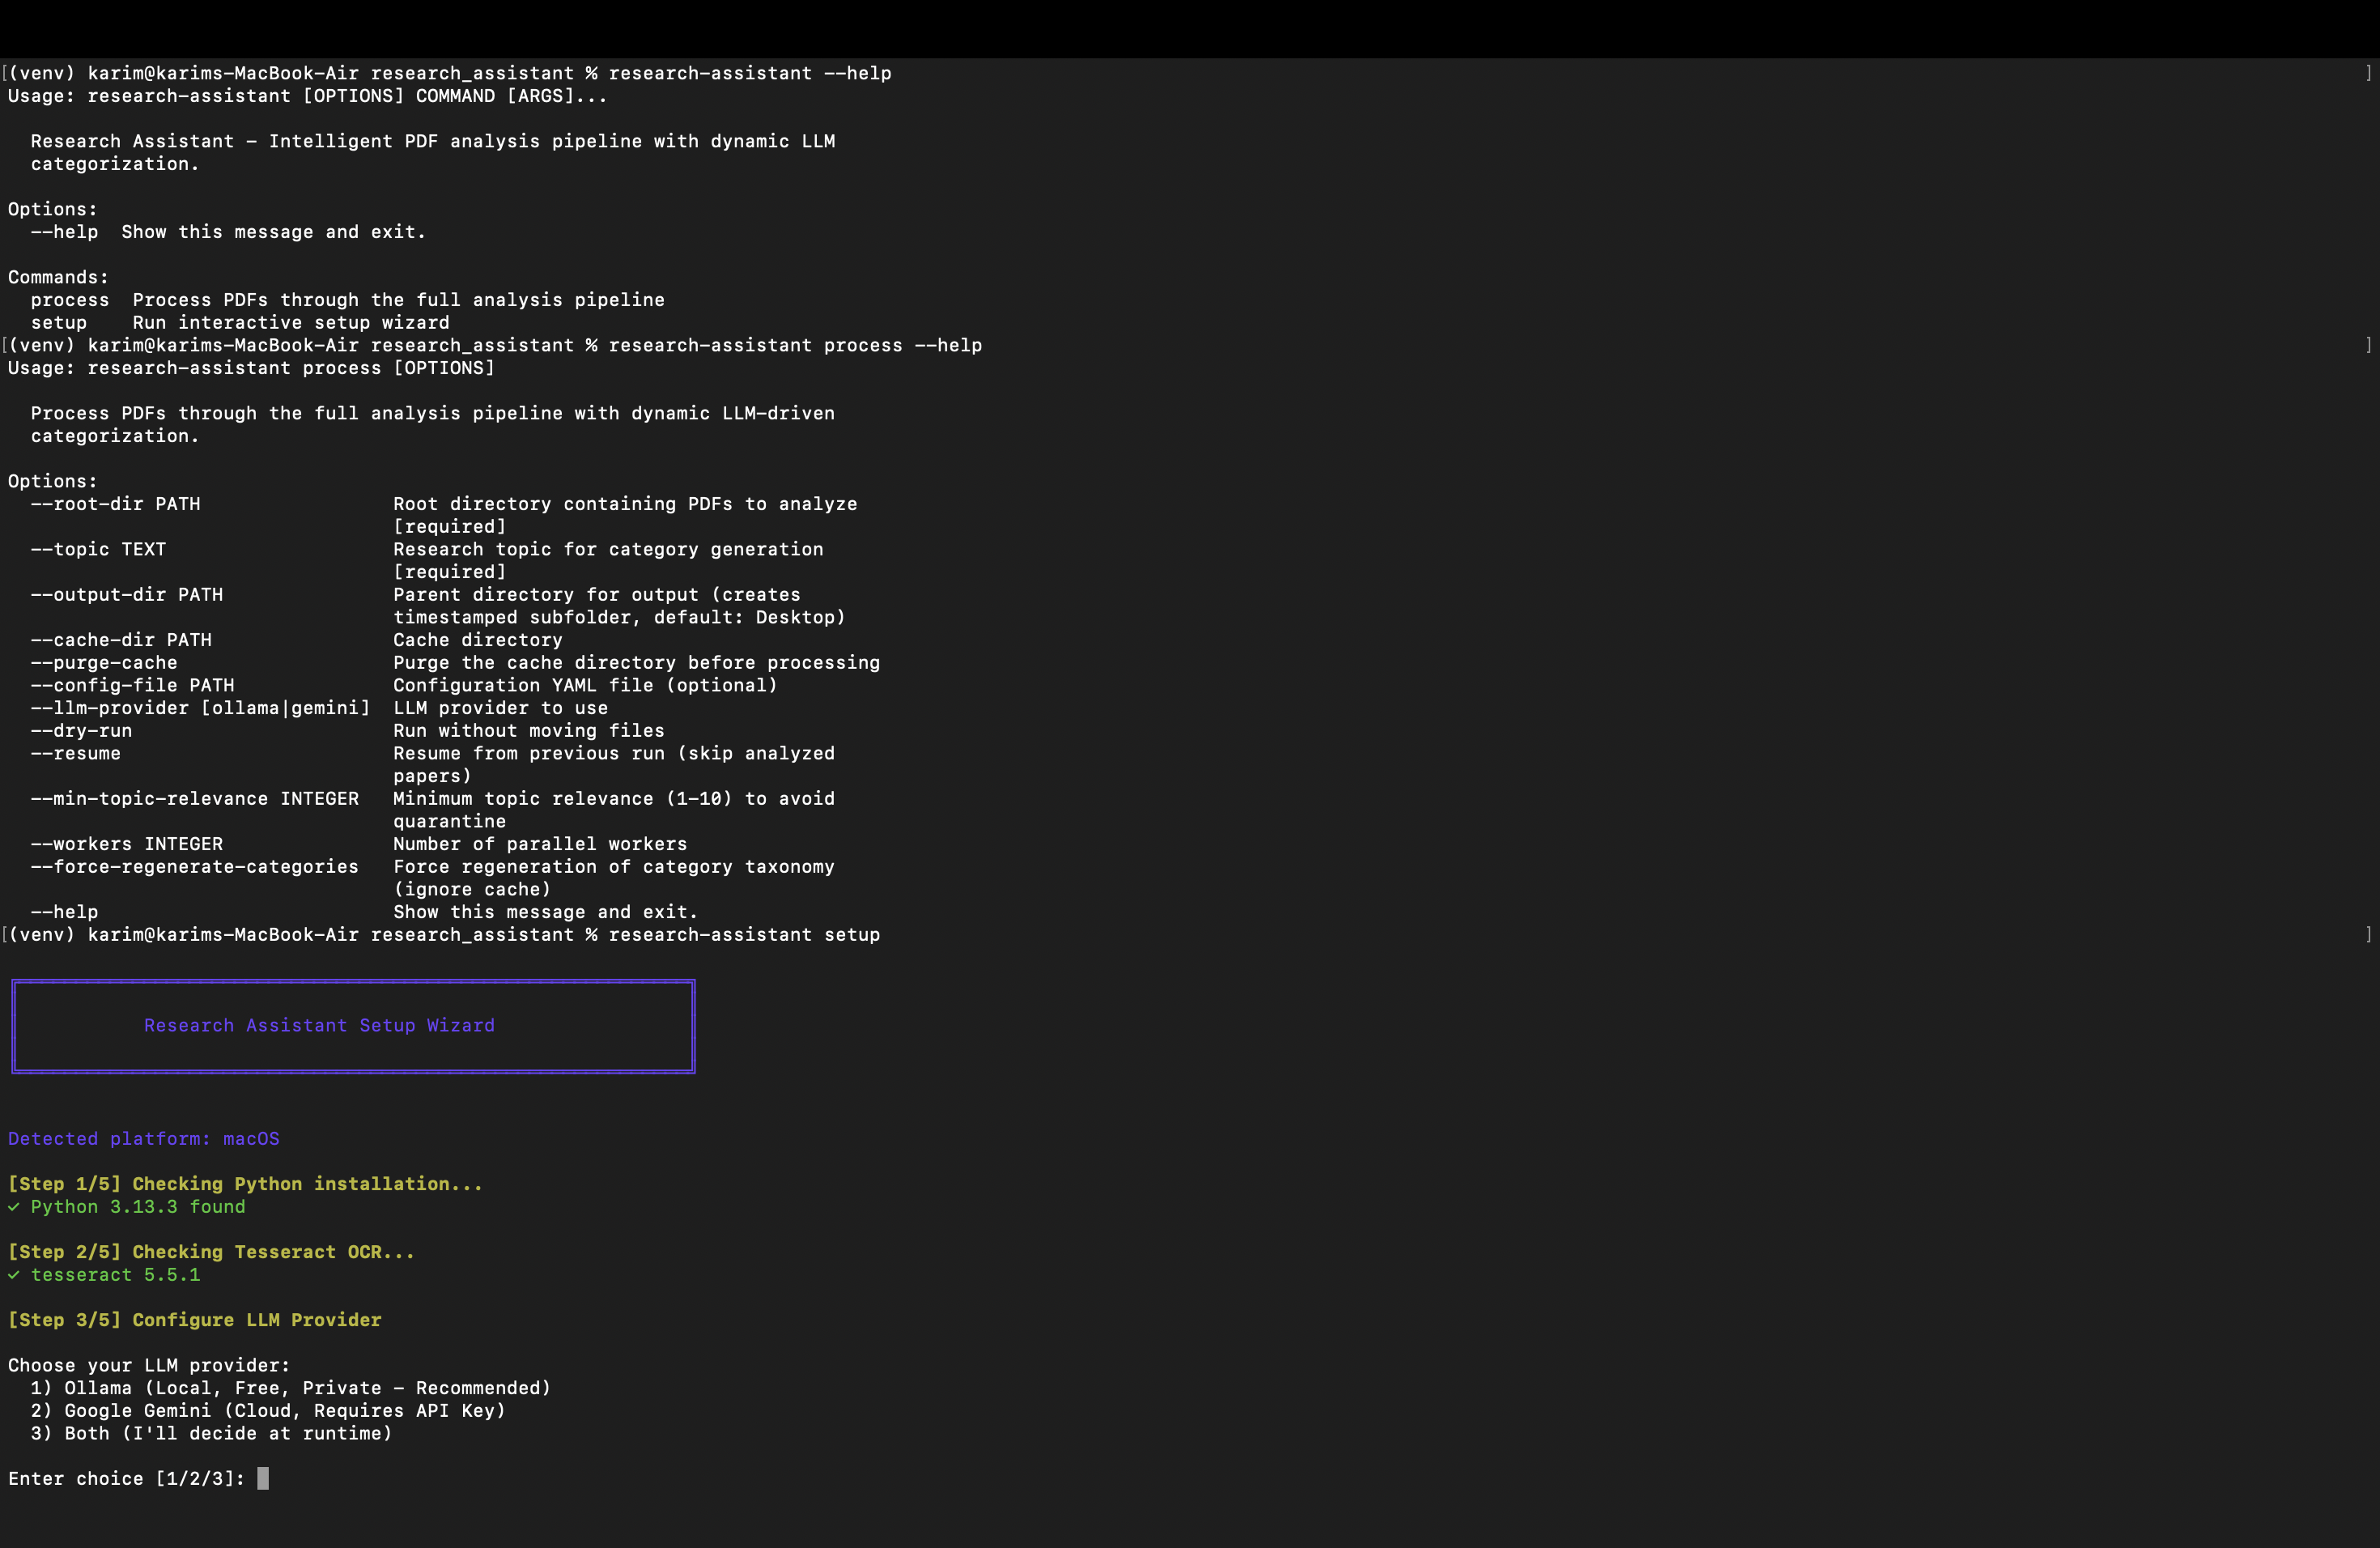Click the --dry-run option text
The height and width of the screenshot is (1548, 2380).
coord(82,730)
